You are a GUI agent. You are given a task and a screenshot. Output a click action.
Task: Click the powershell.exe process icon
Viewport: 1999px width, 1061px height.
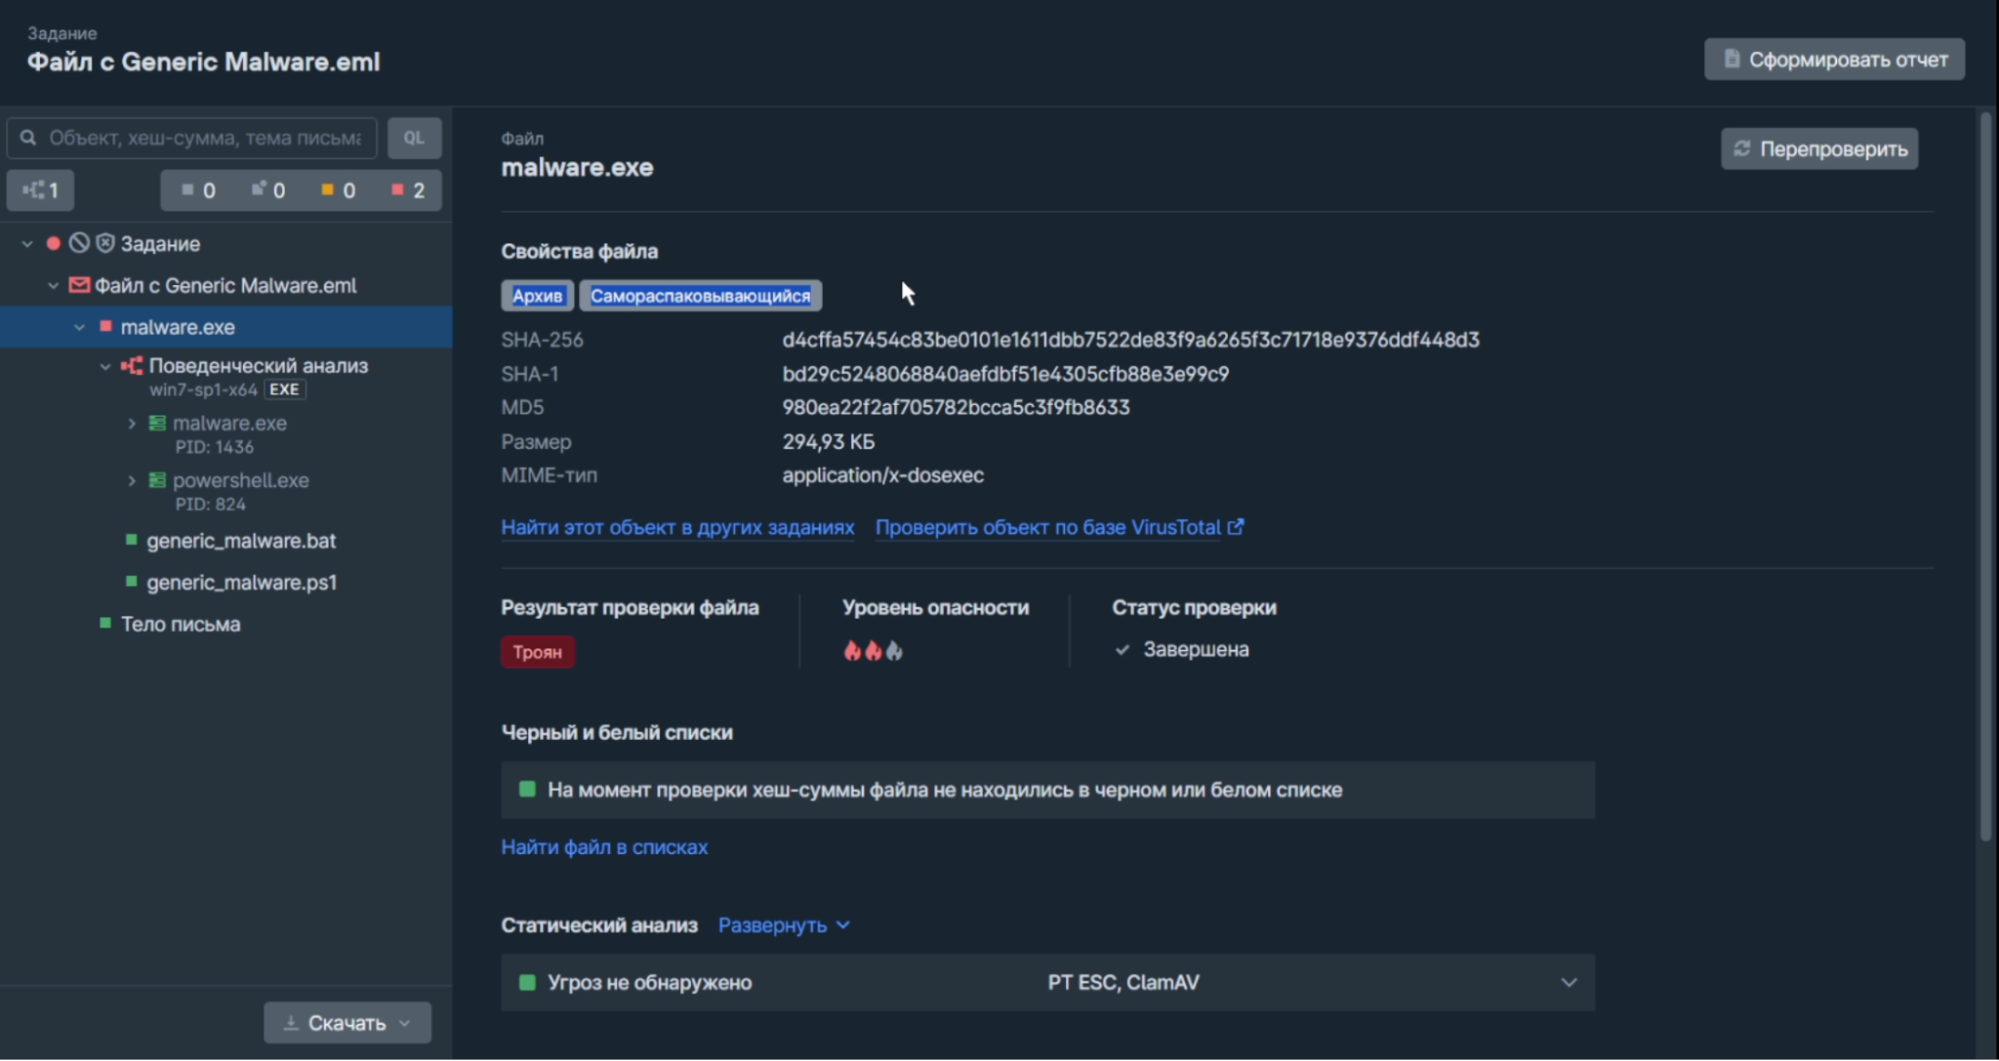[157, 481]
